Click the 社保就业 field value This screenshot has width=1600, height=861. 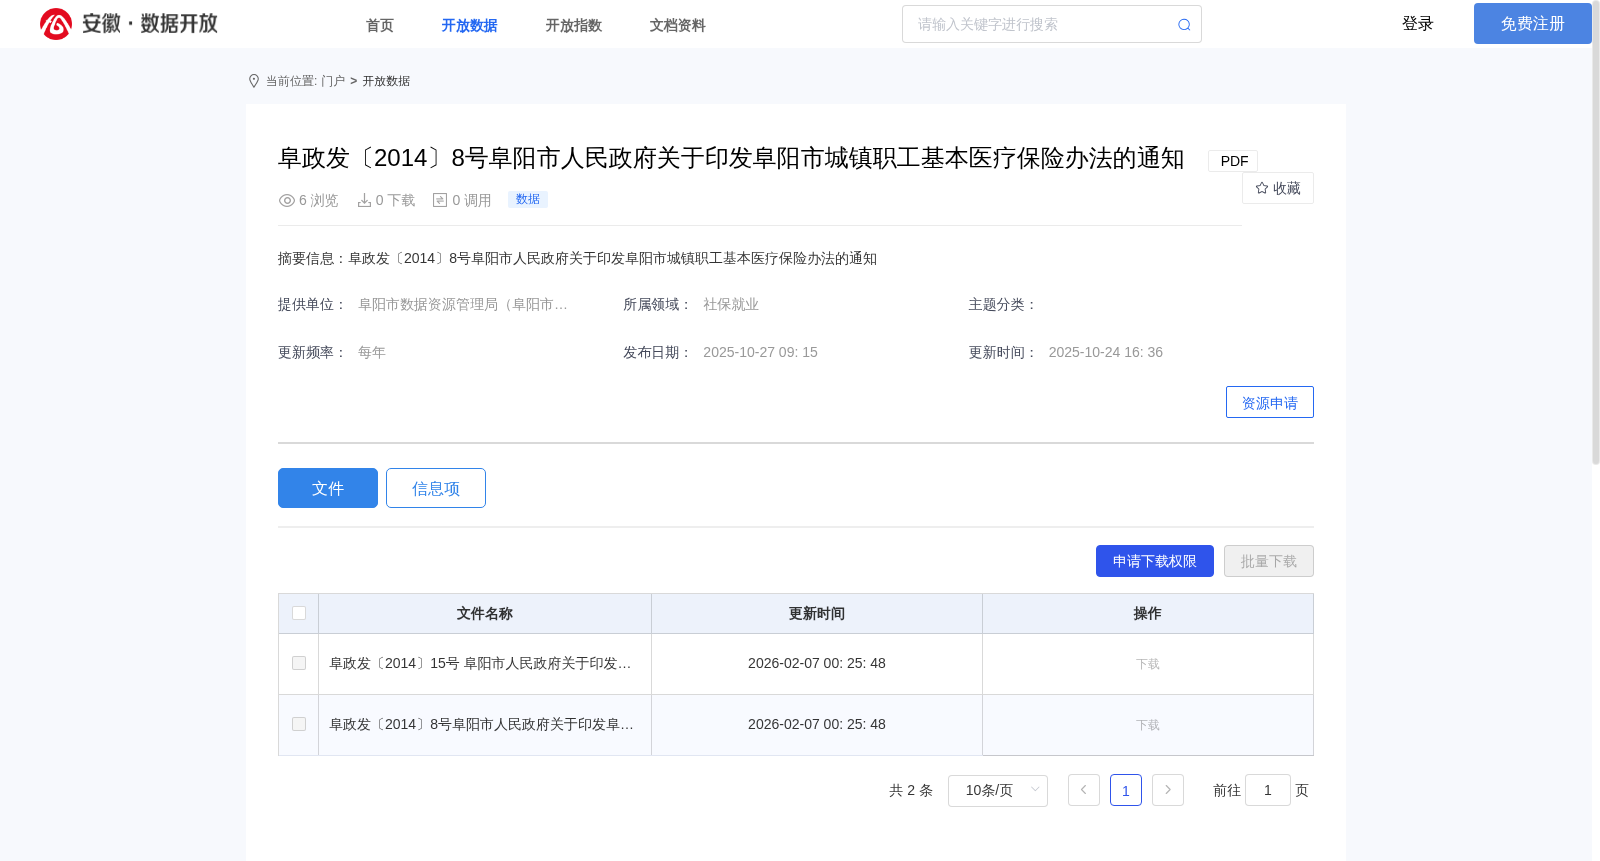pyautogui.click(x=731, y=304)
